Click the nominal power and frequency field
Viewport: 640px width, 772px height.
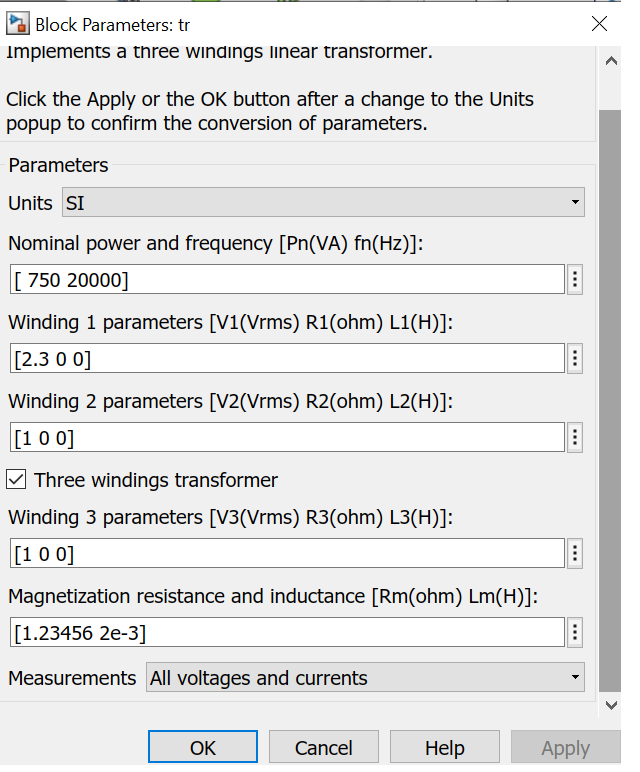click(x=287, y=279)
